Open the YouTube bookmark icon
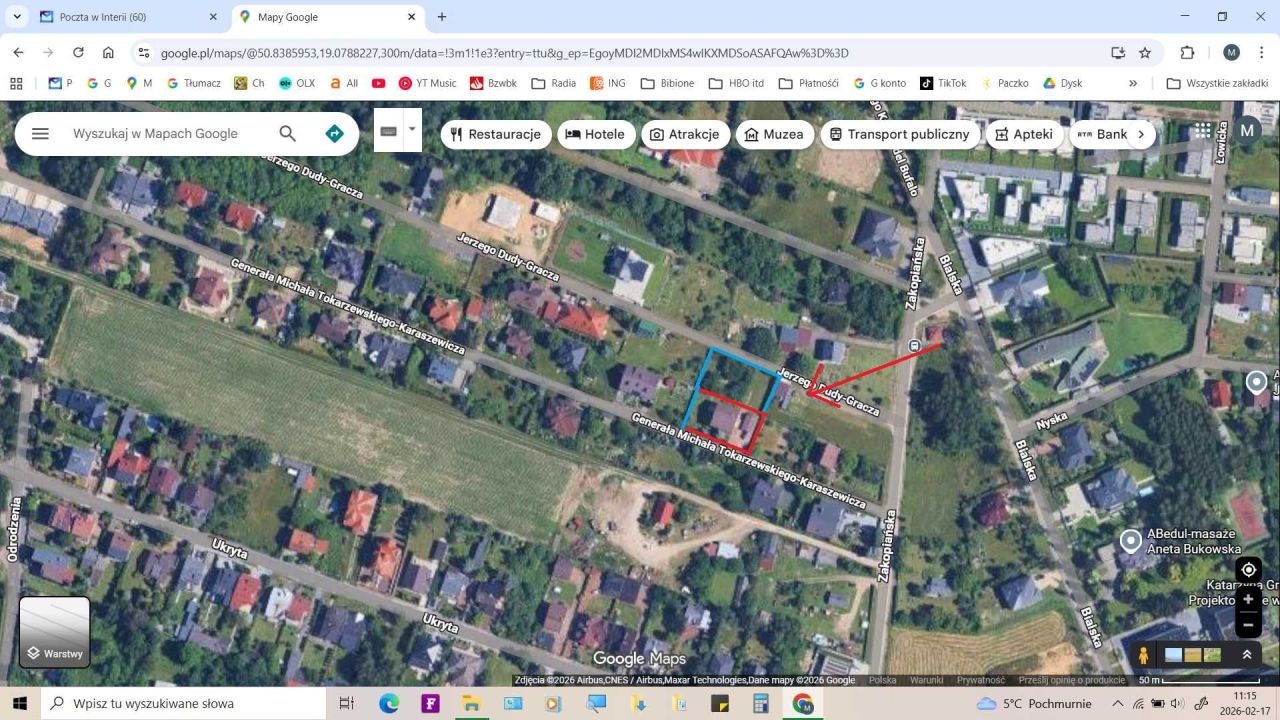 point(378,83)
